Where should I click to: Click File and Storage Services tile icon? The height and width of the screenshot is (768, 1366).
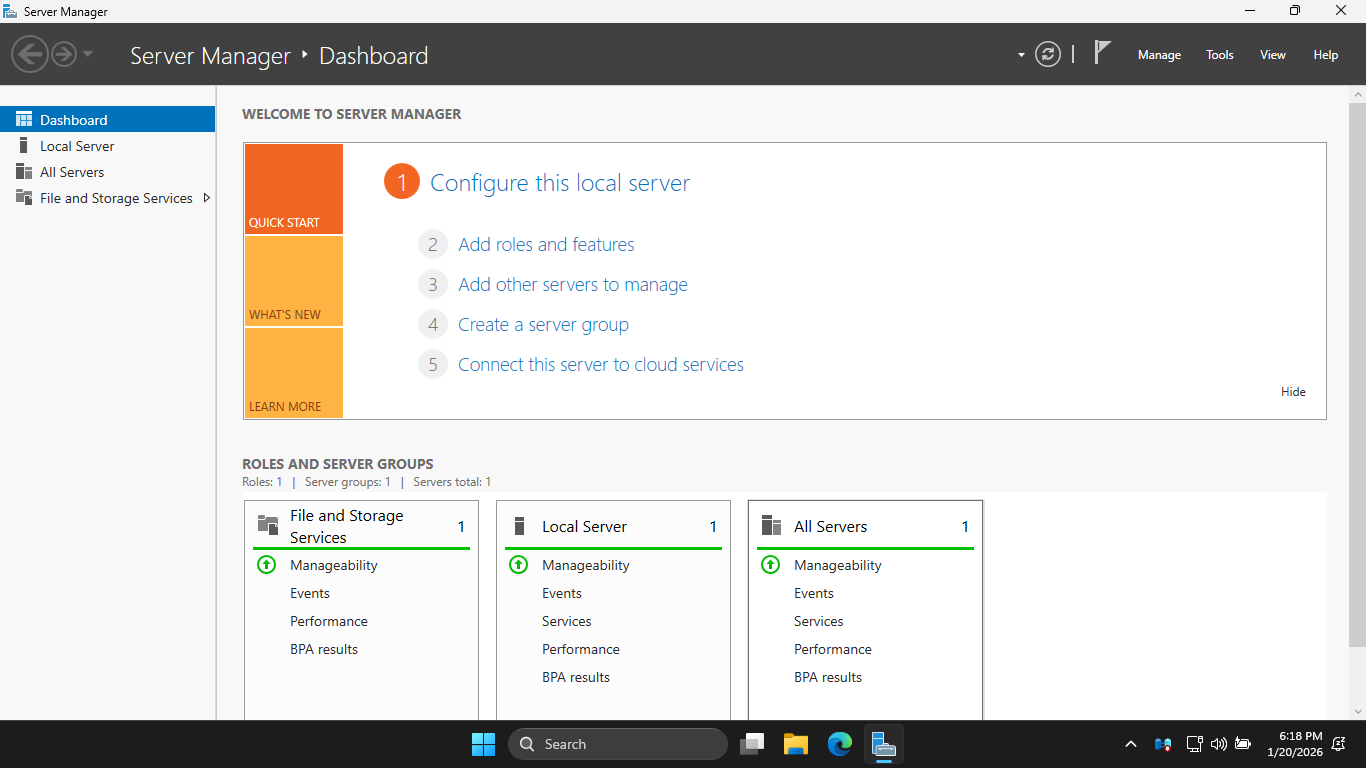[x=268, y=525]
